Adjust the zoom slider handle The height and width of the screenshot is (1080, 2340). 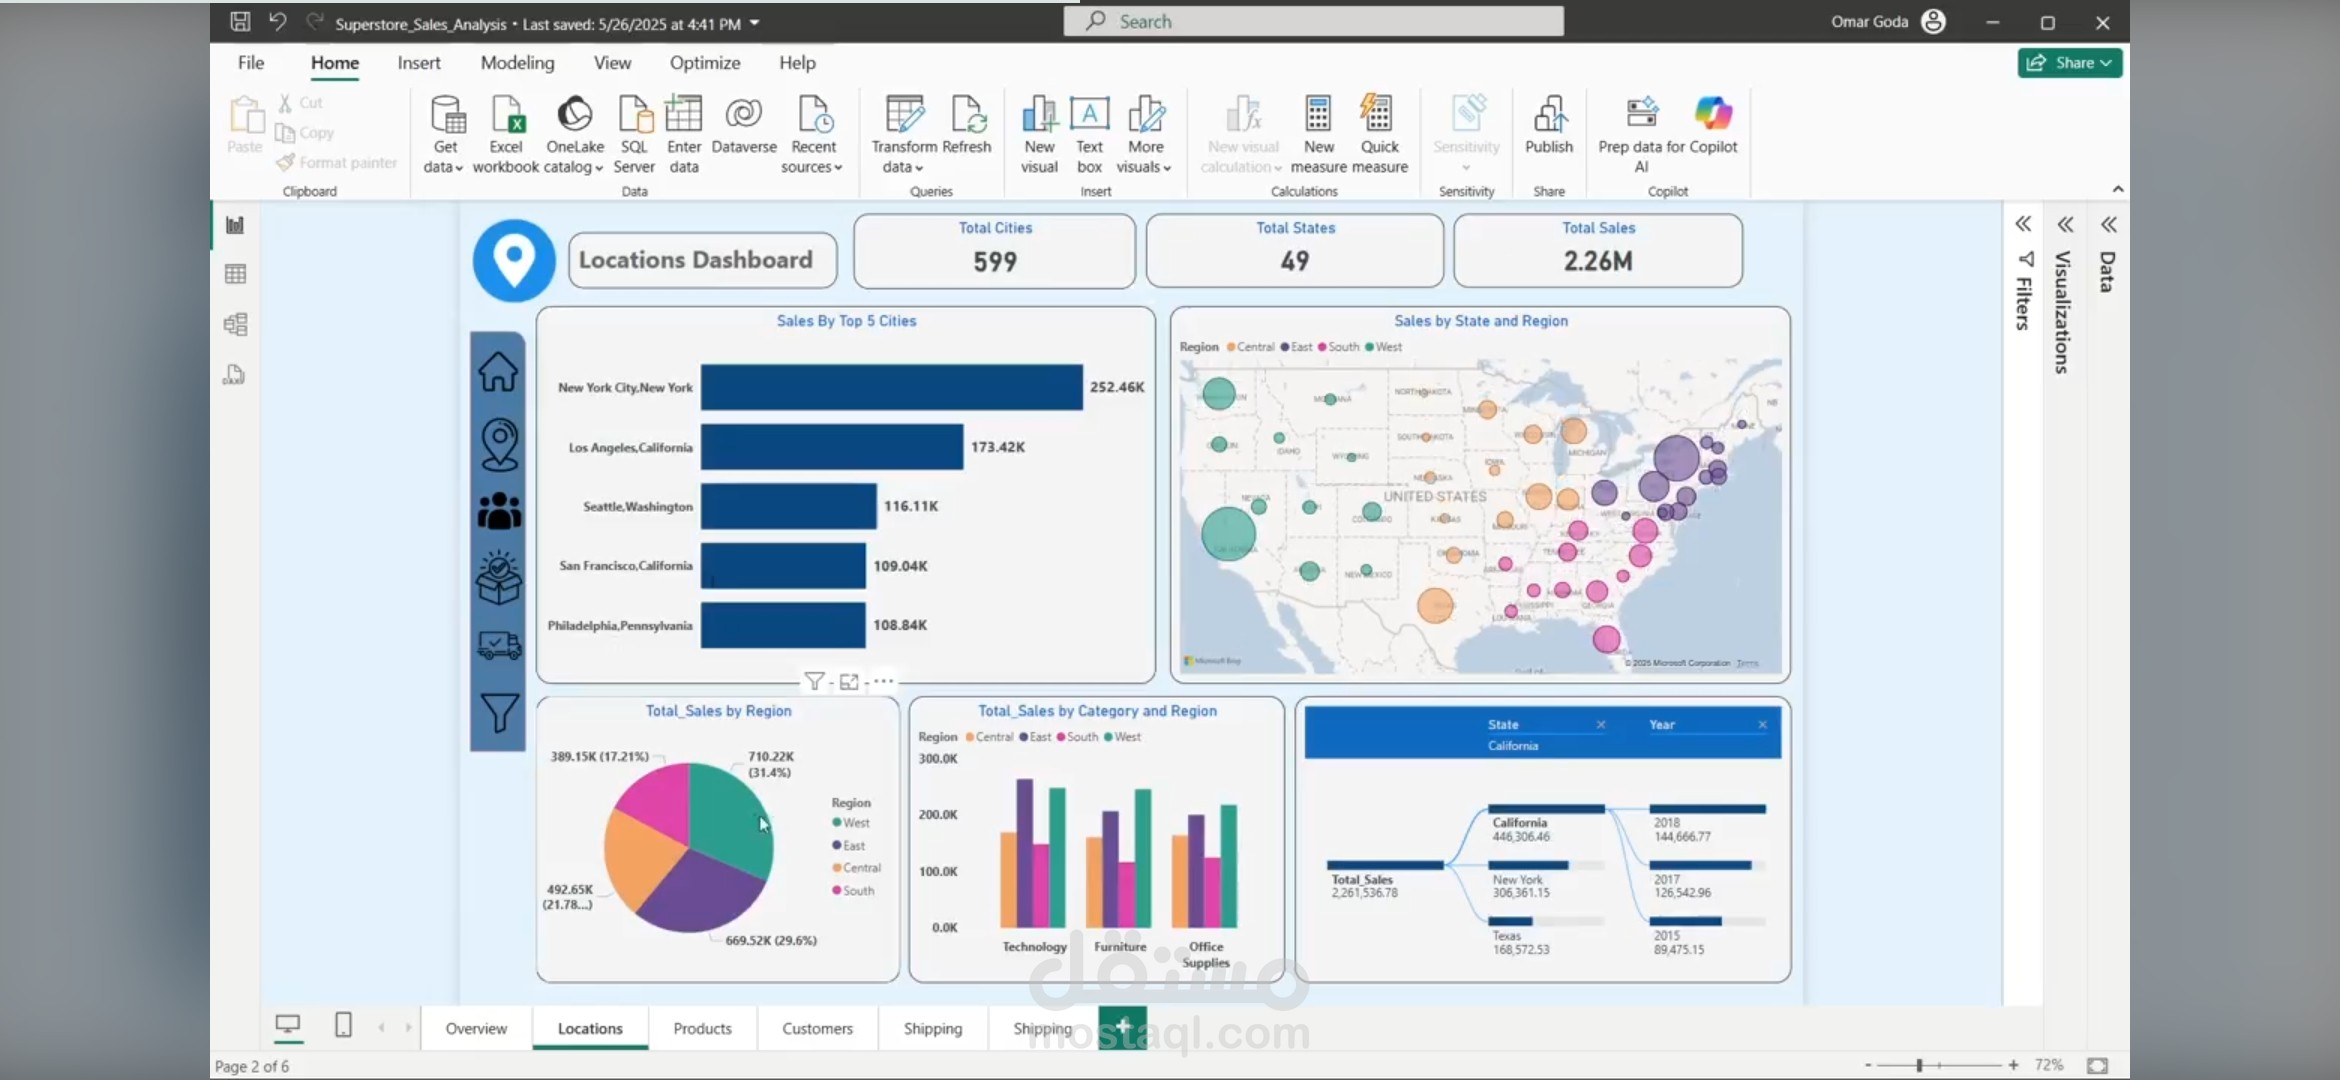pyautogui.click(x=1919, y=1065)
